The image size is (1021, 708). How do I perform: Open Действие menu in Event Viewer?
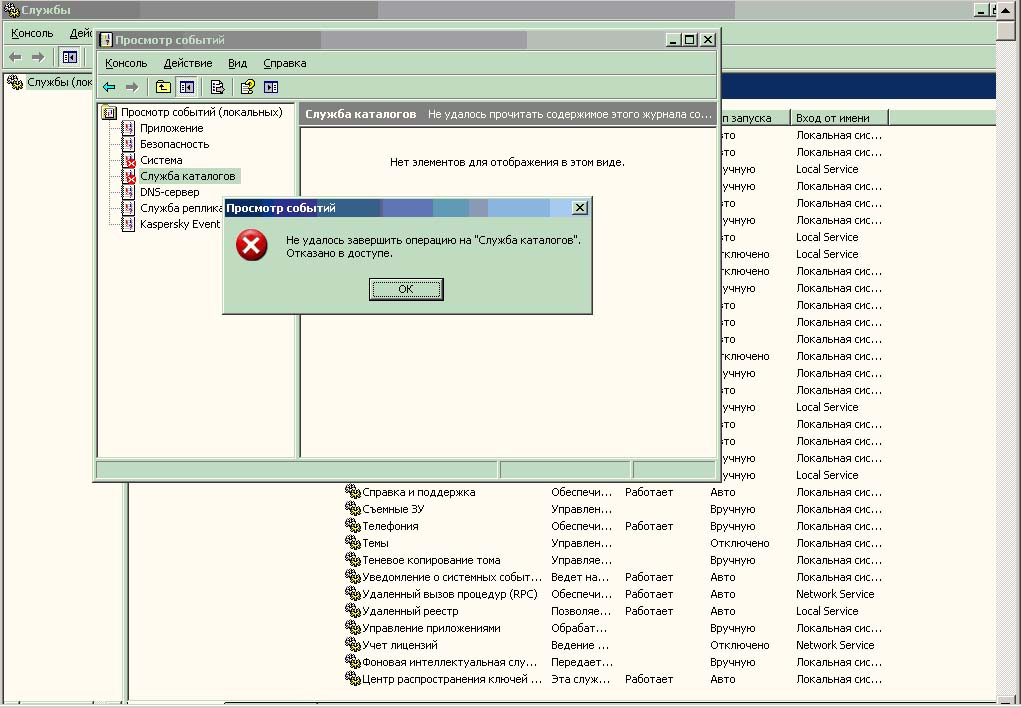188,63
